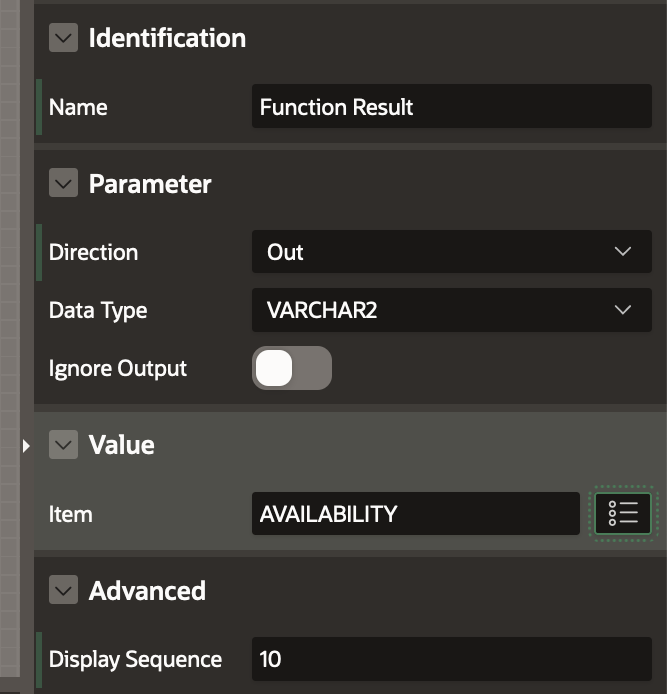This screenshot has height=694, width=667.
Task: Open the Item list picker icon
Action: click(623, 514)
